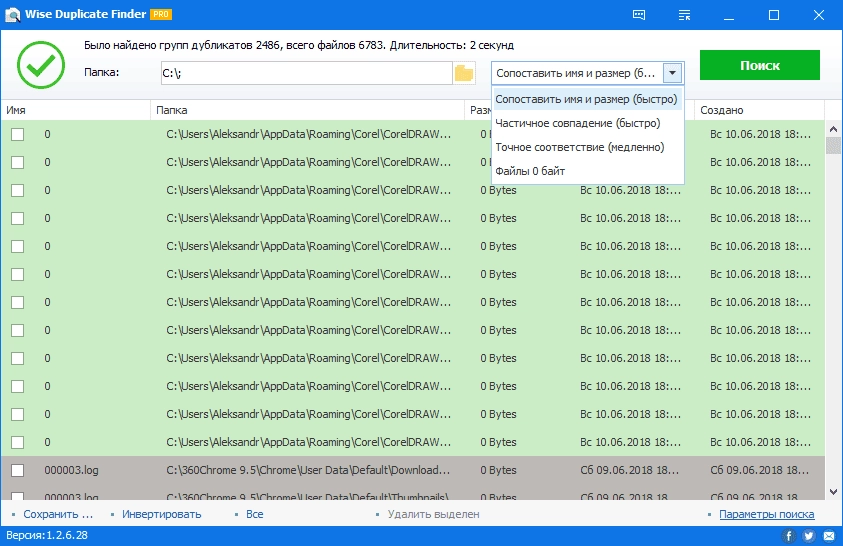Click the Twitter icon in status bar
Image resolution: width=843 pixels, height=546 pixels.
[x=809, y=536]
